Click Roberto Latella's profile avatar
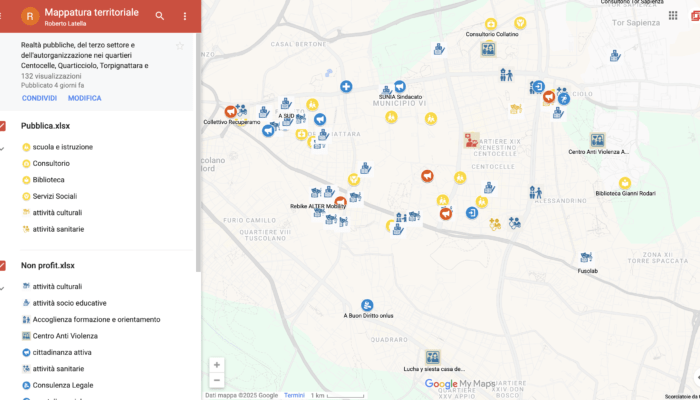The width and height of the screenshot is (700, 400). [30, 17]
